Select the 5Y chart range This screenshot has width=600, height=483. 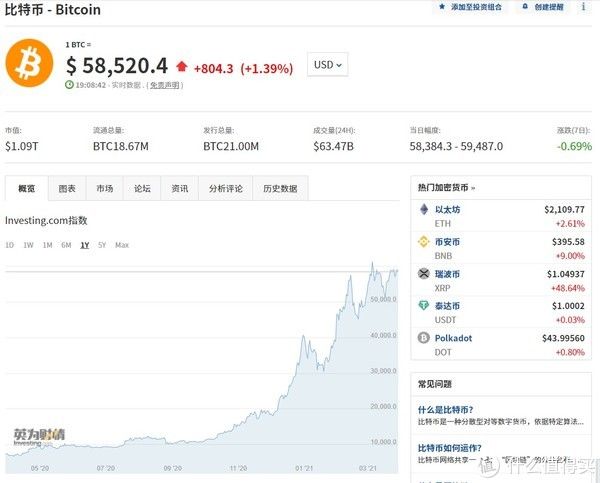(x=102, y=245)
